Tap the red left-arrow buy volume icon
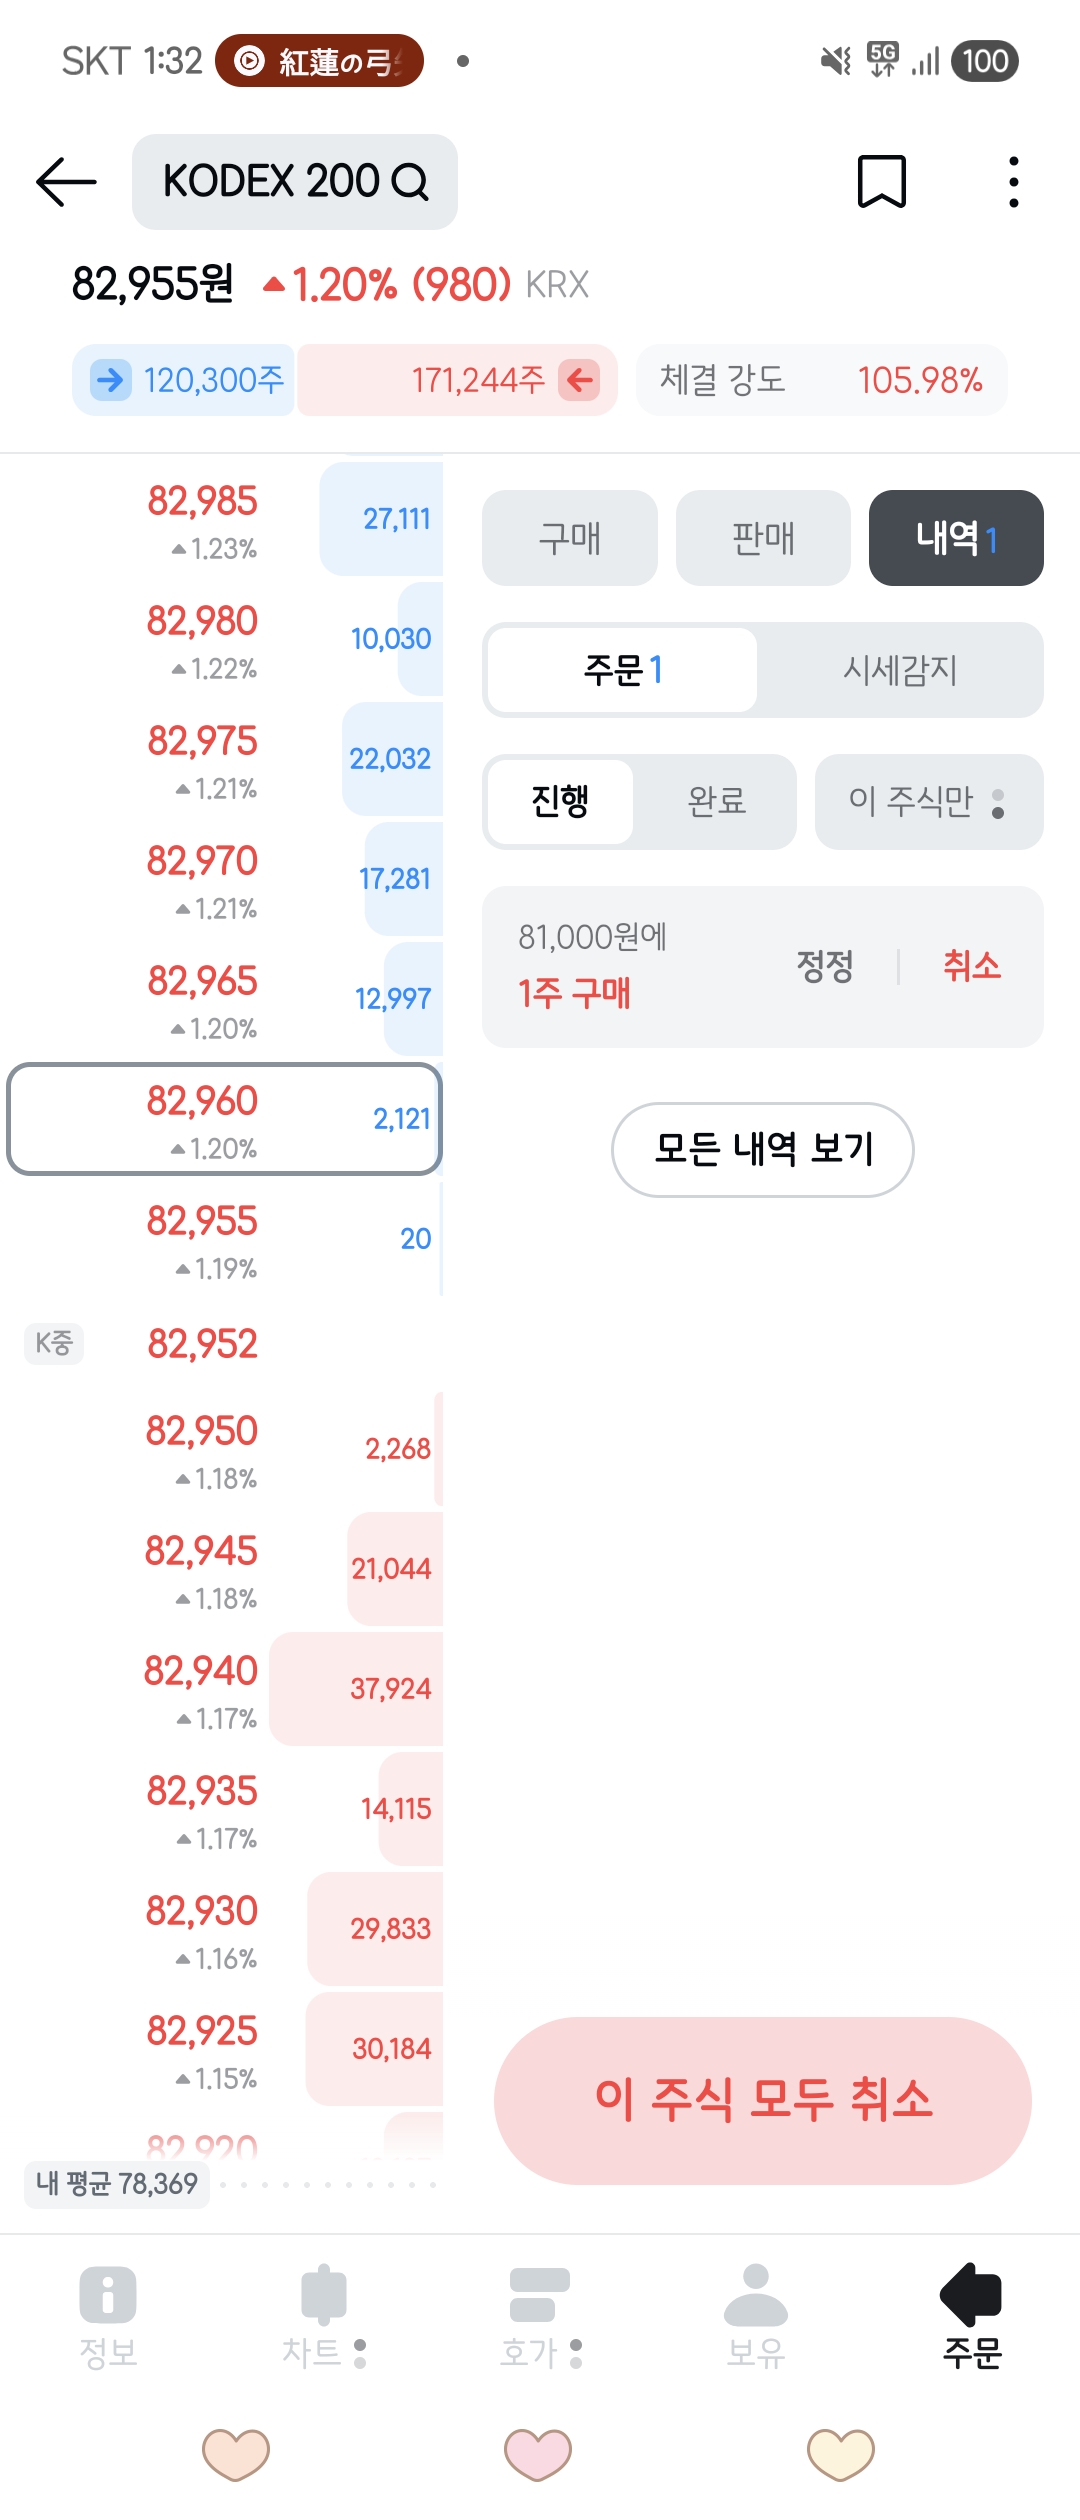The height and width of the screenshot is (2520, 1080). point(579,380)
